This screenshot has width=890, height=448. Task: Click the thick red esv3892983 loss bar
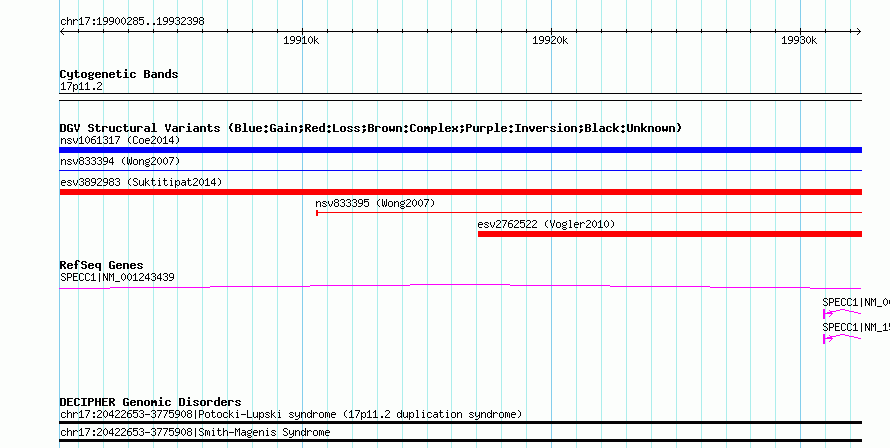click(x=460, y=192)
